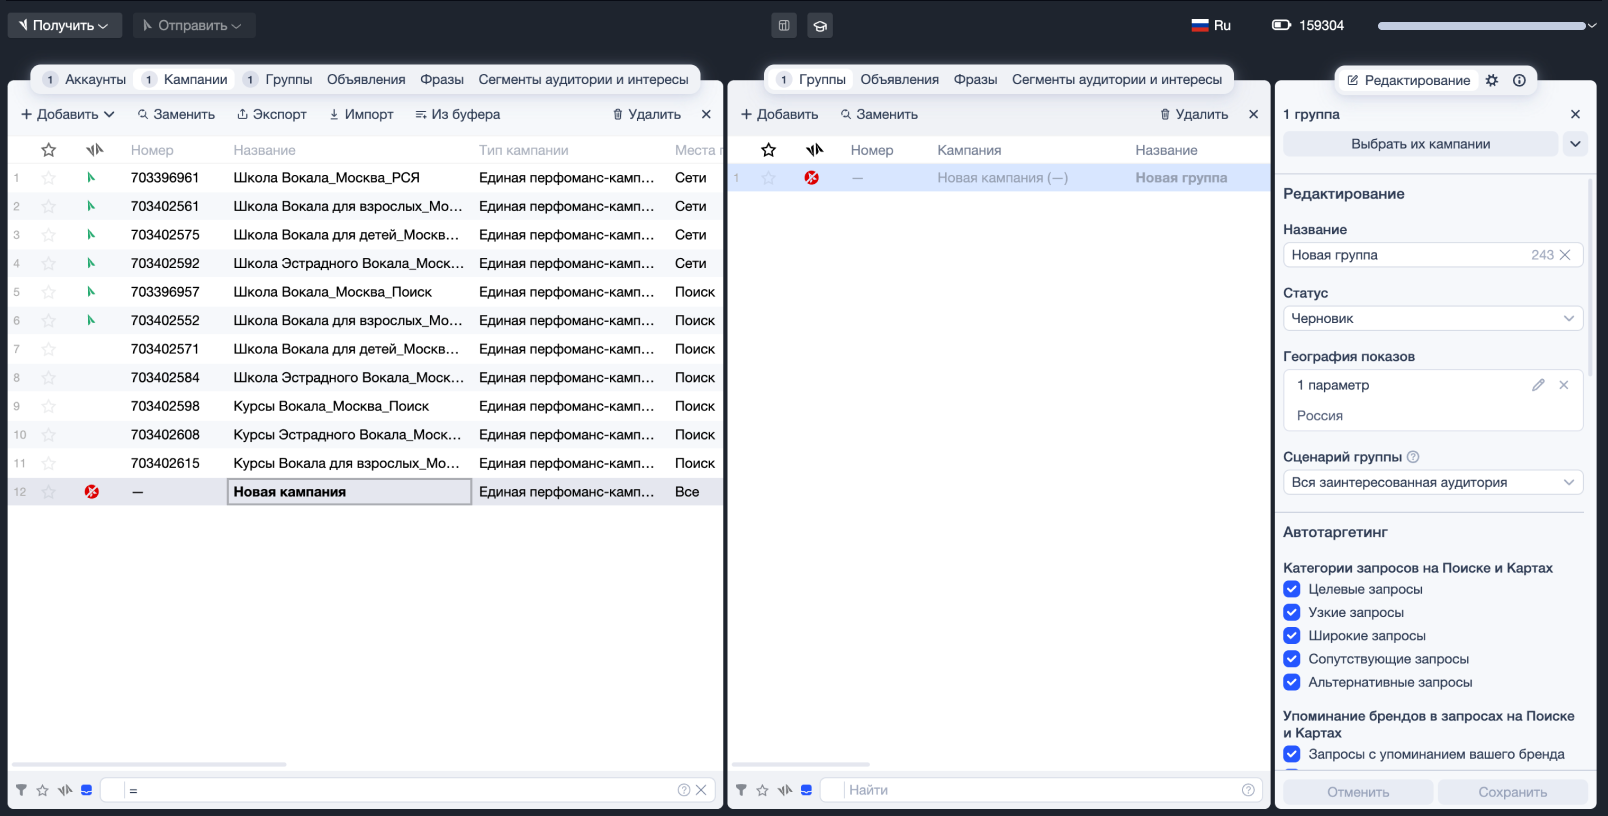Click status filter icon in campaigns panel footer

point(65,790)
